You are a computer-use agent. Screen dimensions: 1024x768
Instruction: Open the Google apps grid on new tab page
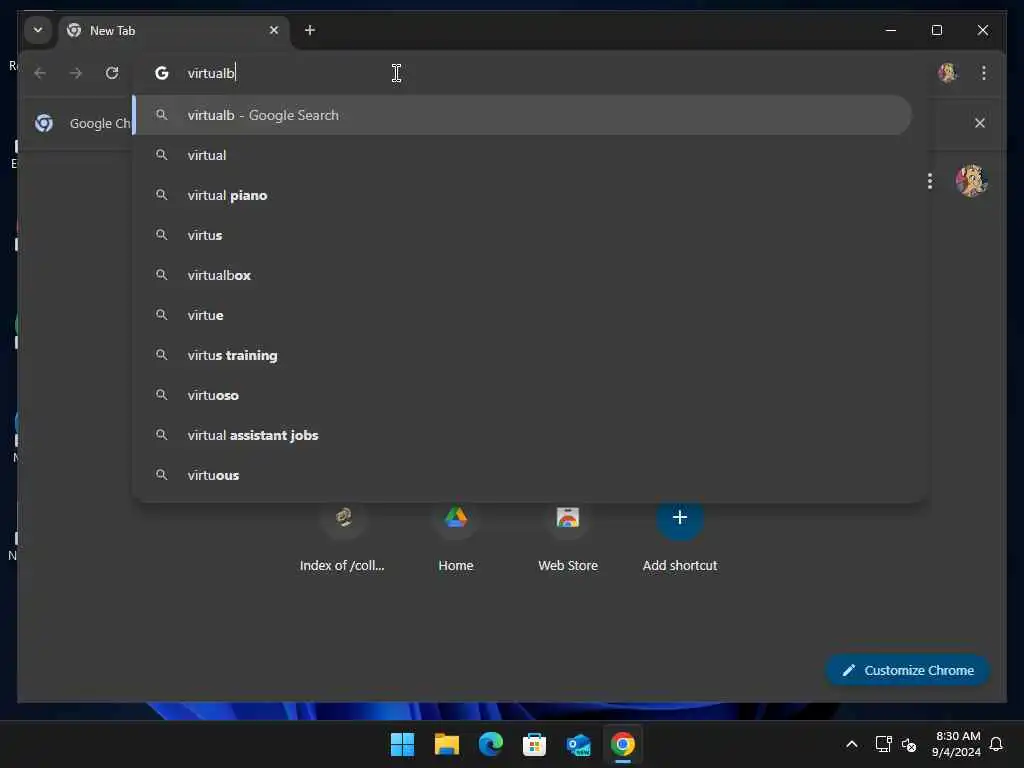click(x=929, y=181)
